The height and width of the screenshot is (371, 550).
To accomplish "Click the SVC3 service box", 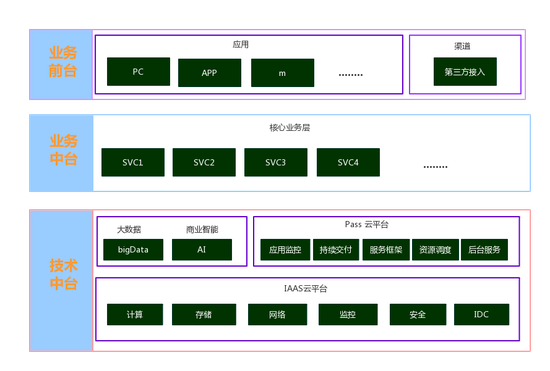I will point(276,162).
